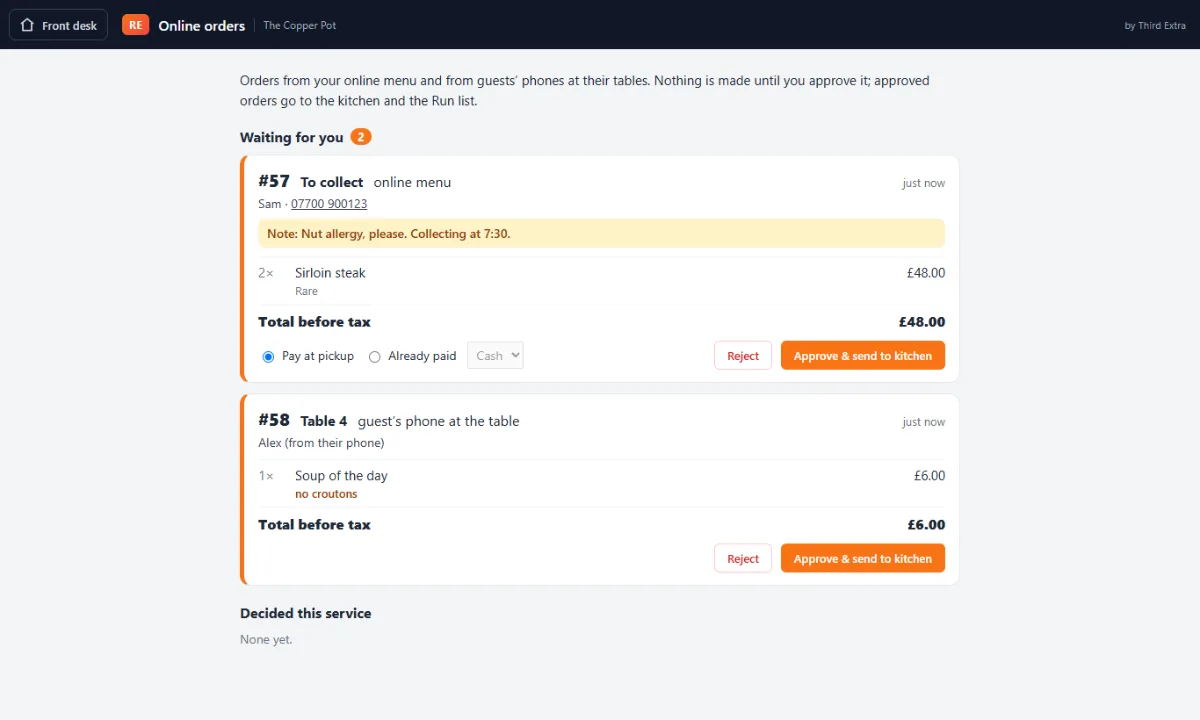Click the #57 order number
Image resolution: width=1200 pixels, height=720 pixels.
[274, 181]
